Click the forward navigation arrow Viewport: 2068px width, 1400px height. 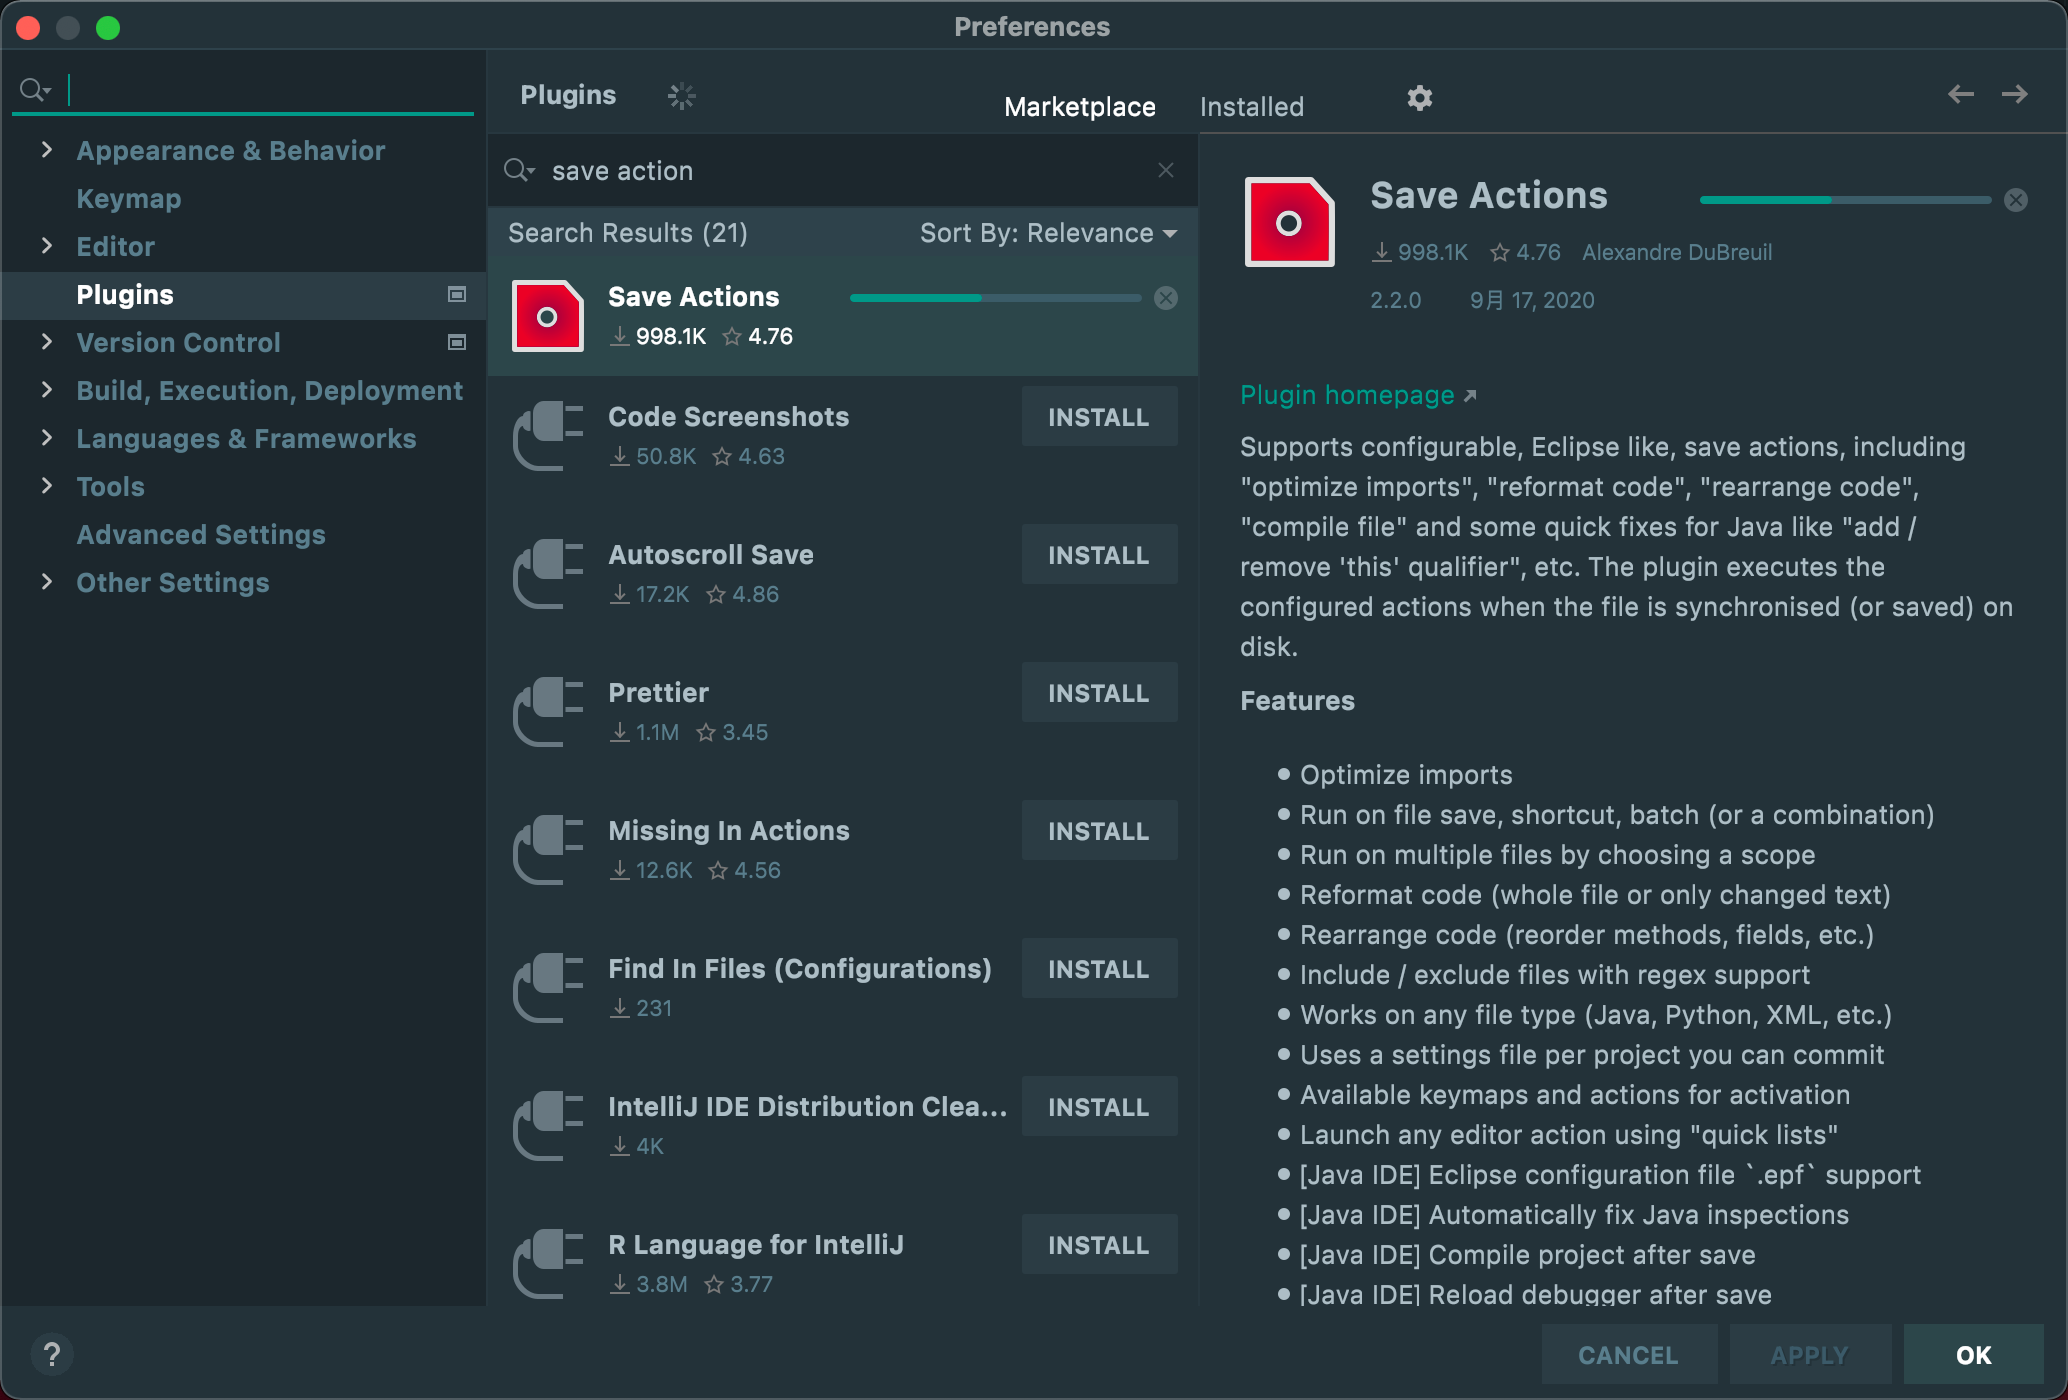2014,94
